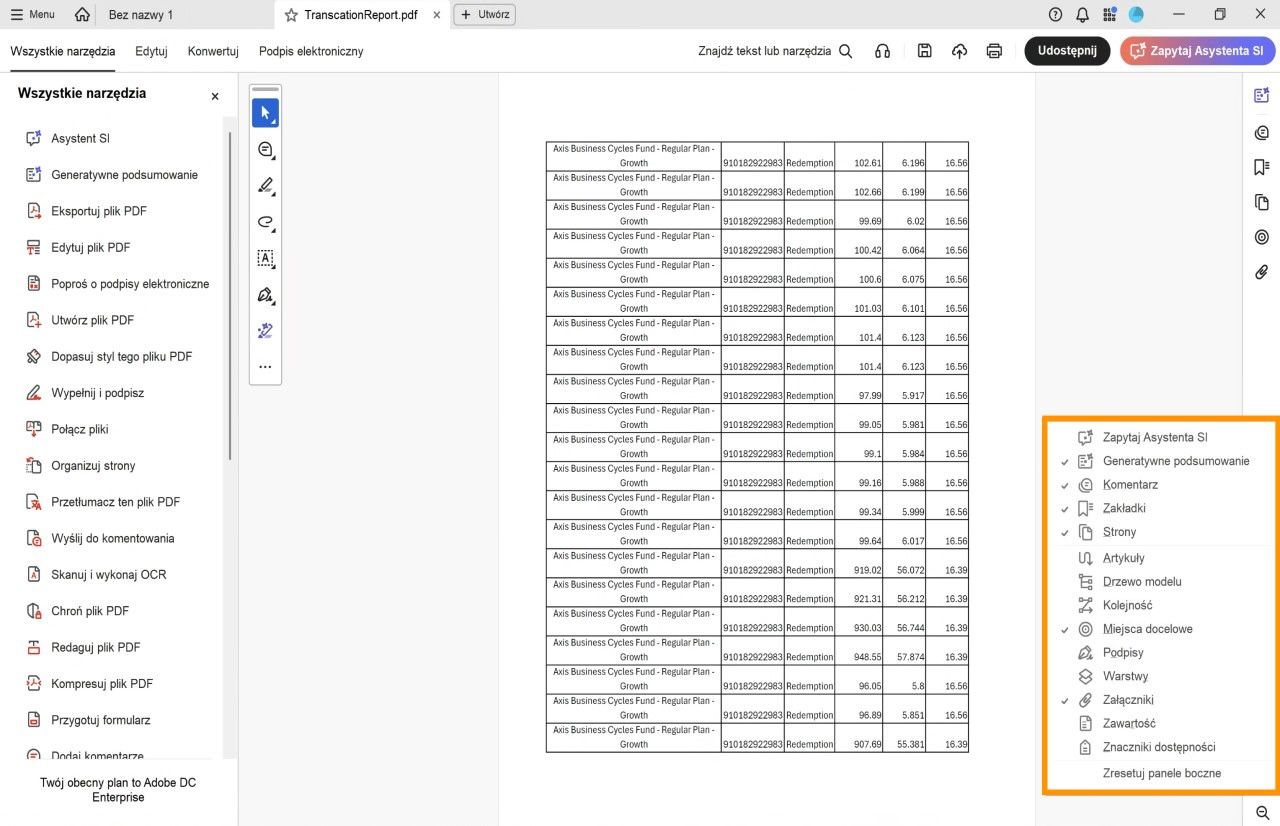Open Kompresuj plik PDF tool
Image resolution: width=1280 pixels, height=826 pixels.
coord(102,684)
